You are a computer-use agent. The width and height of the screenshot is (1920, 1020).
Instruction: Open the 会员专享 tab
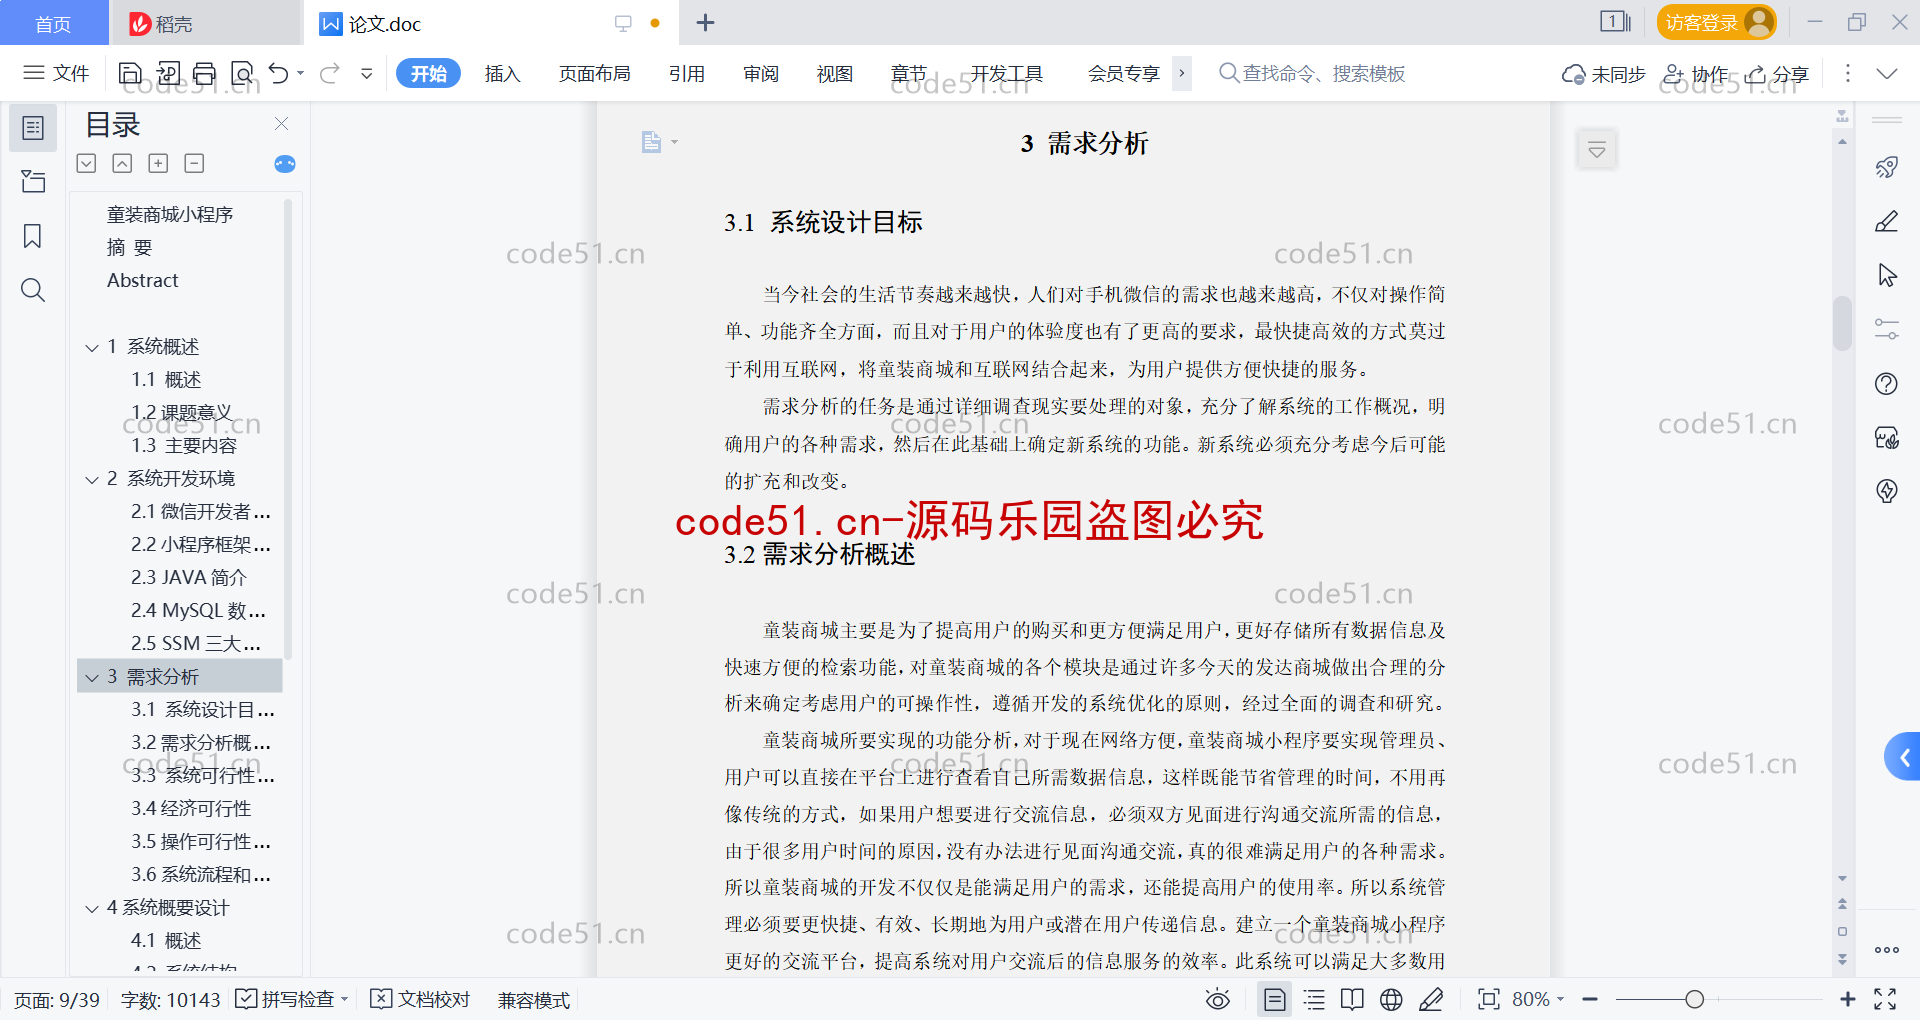[1124, 73]
